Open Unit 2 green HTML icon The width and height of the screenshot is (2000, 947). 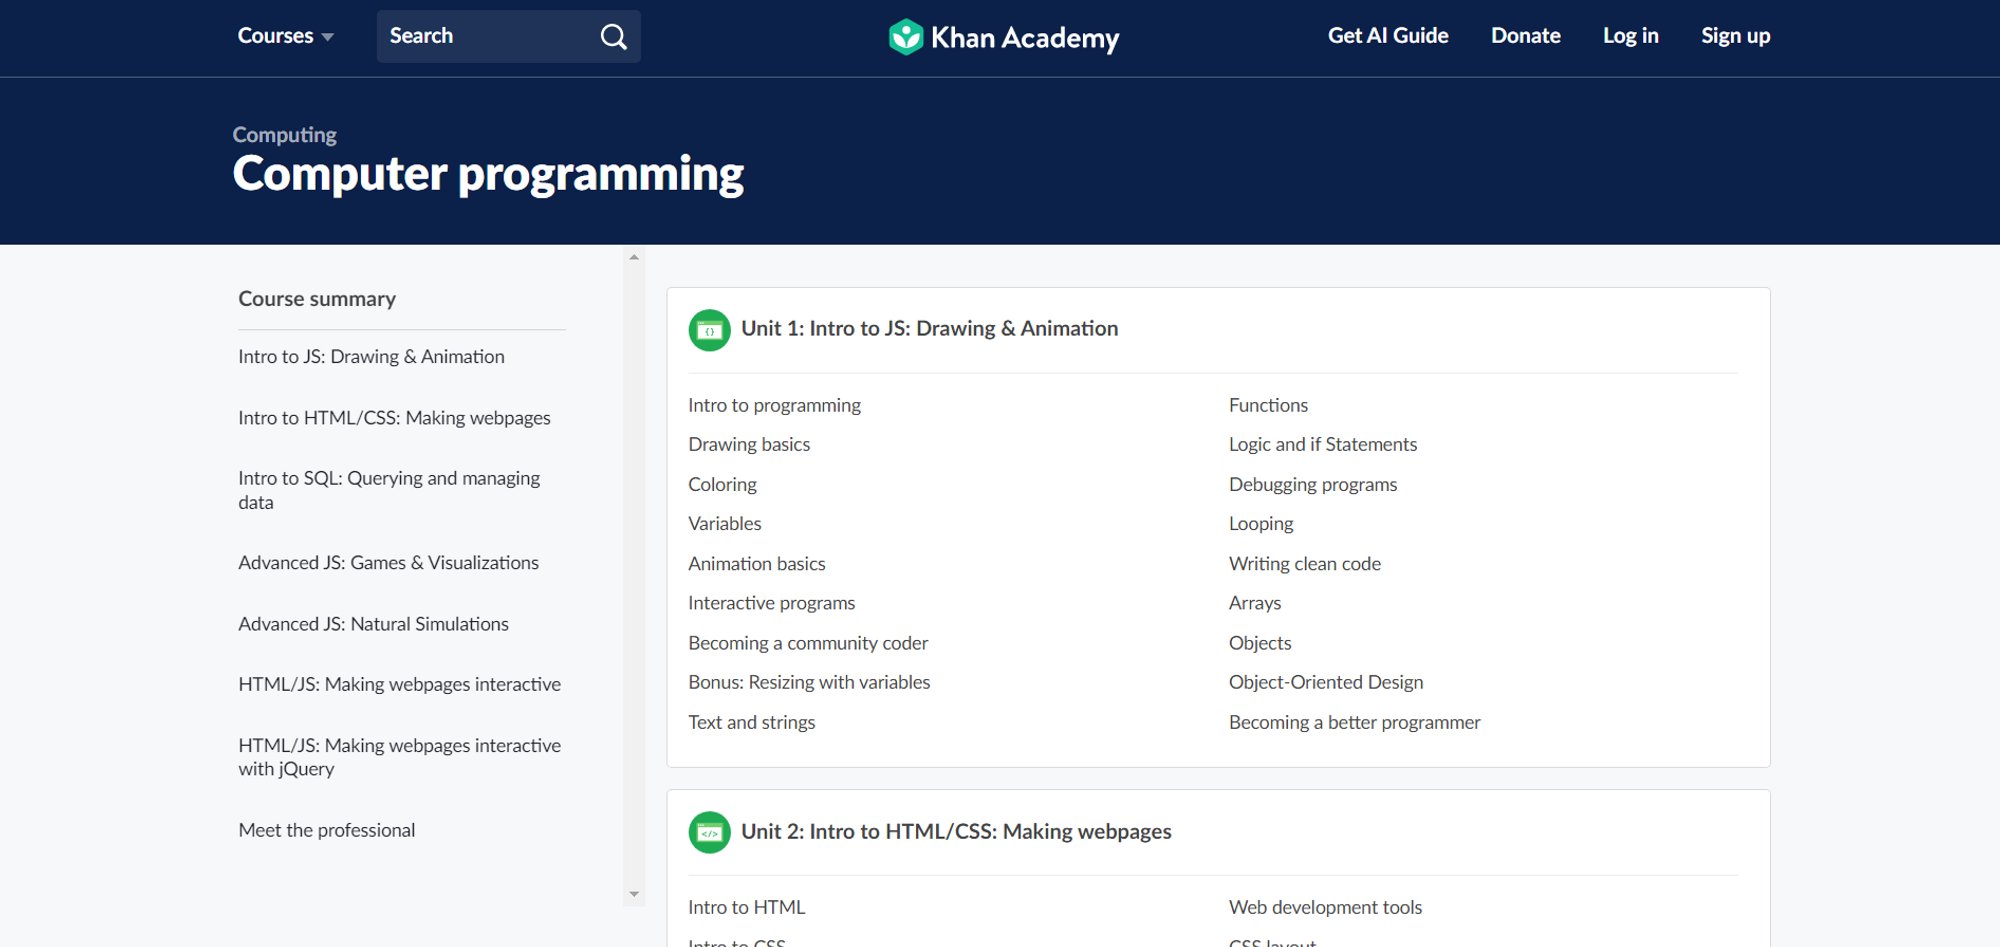709,832
